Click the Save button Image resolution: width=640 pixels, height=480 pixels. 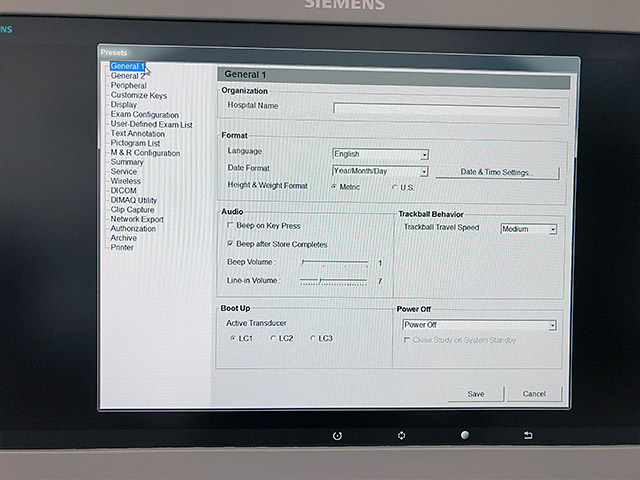point(476,394)
